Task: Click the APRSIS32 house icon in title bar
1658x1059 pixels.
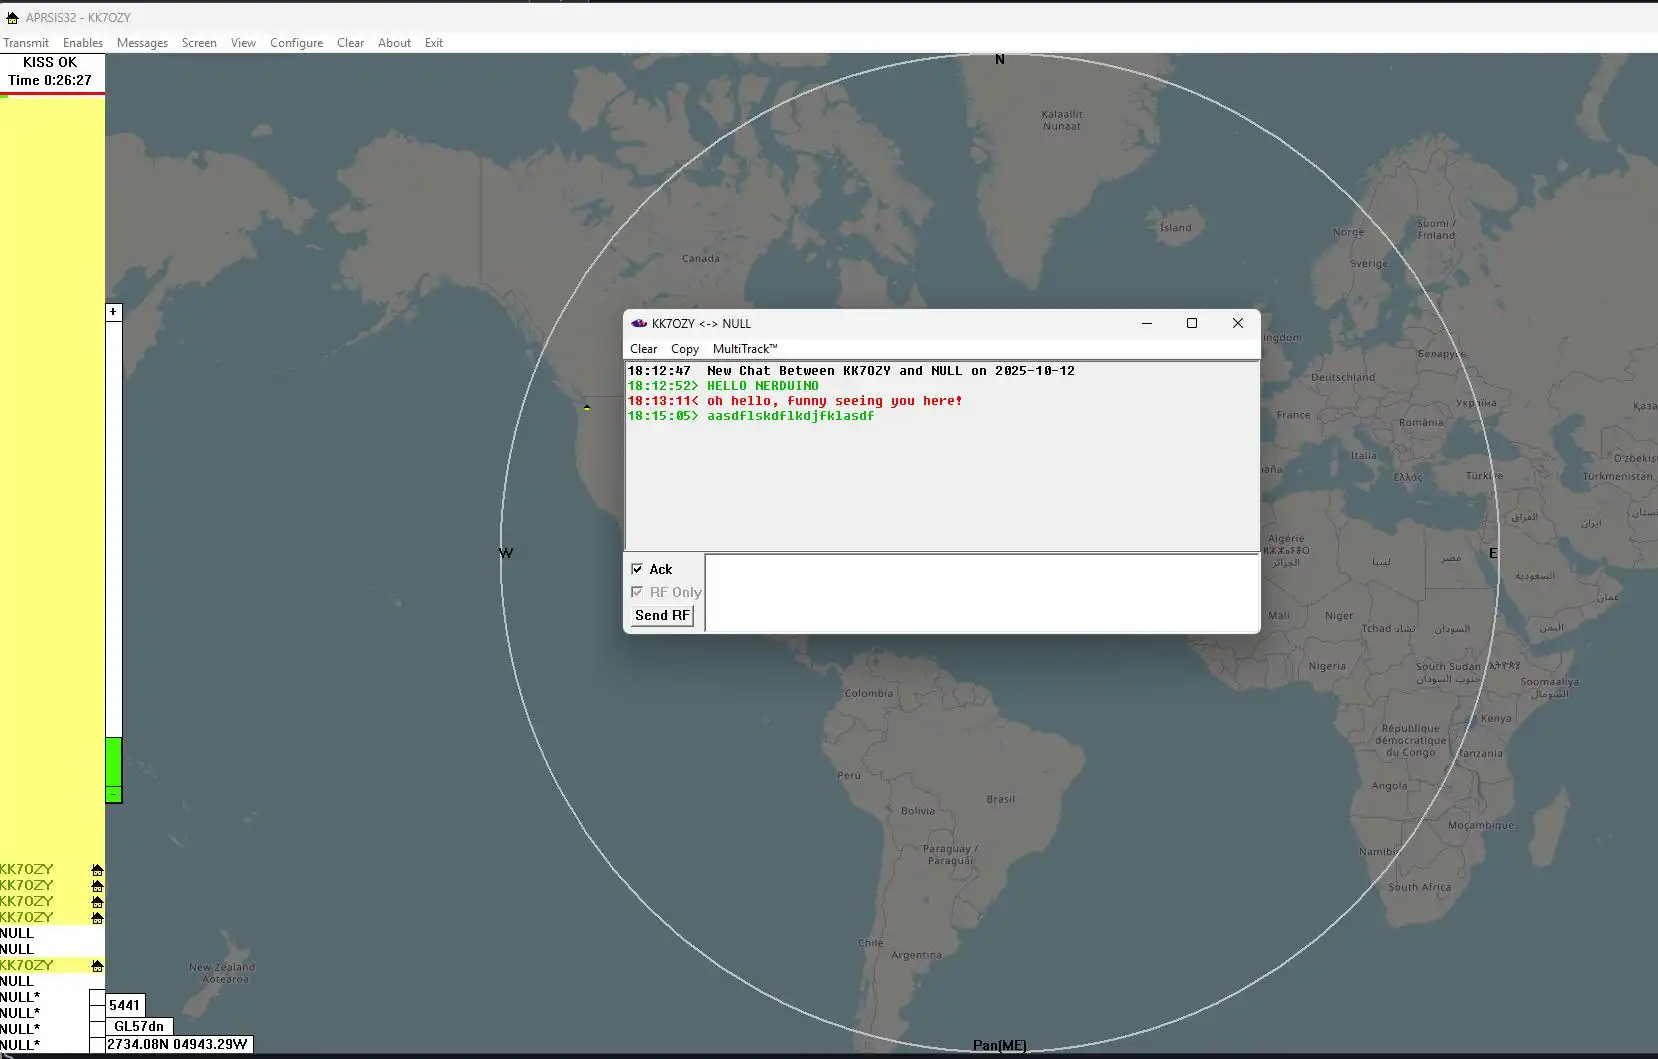Action: click(x=12, y=18)
